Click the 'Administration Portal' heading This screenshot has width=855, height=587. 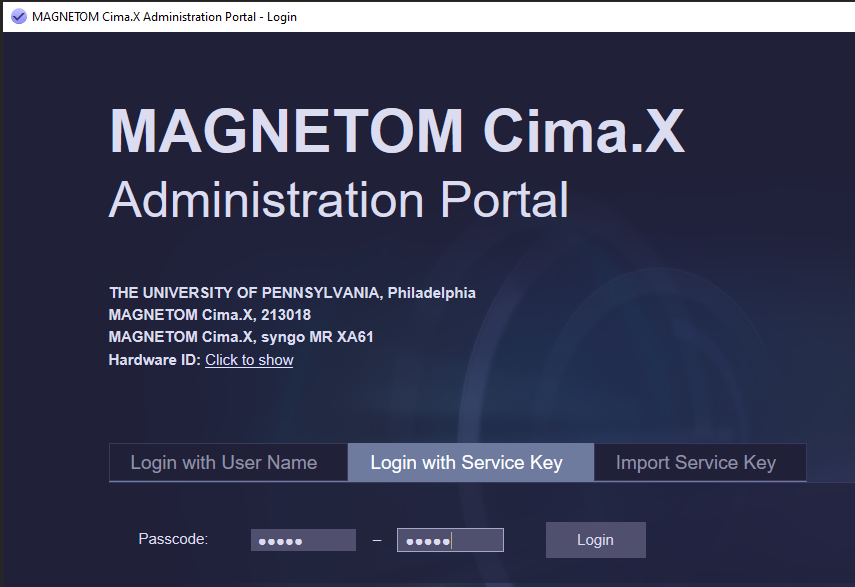(x=339, y=200)
